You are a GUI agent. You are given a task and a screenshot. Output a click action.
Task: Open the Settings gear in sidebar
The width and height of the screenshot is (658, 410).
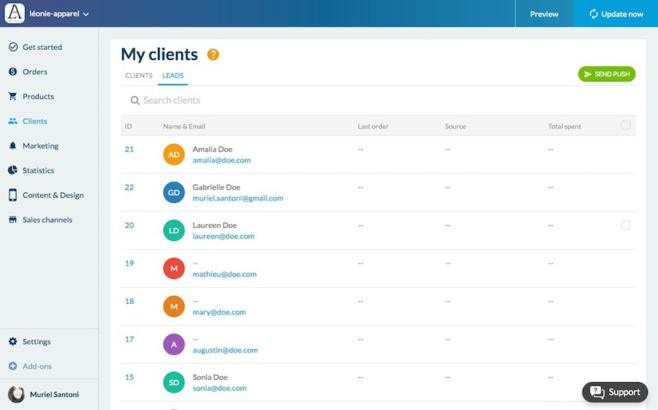(x=13, y=342)
